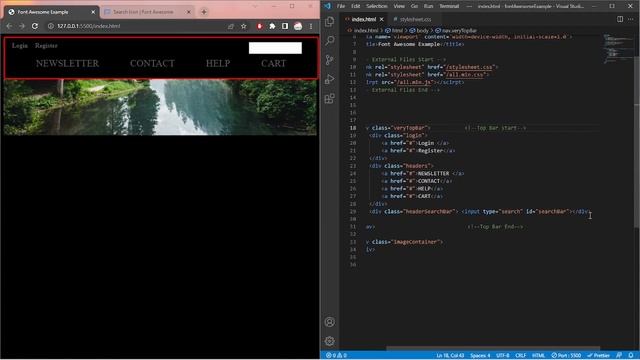Focus the white search box on webpage
This screenshot has height=360, width=640.
275,48
